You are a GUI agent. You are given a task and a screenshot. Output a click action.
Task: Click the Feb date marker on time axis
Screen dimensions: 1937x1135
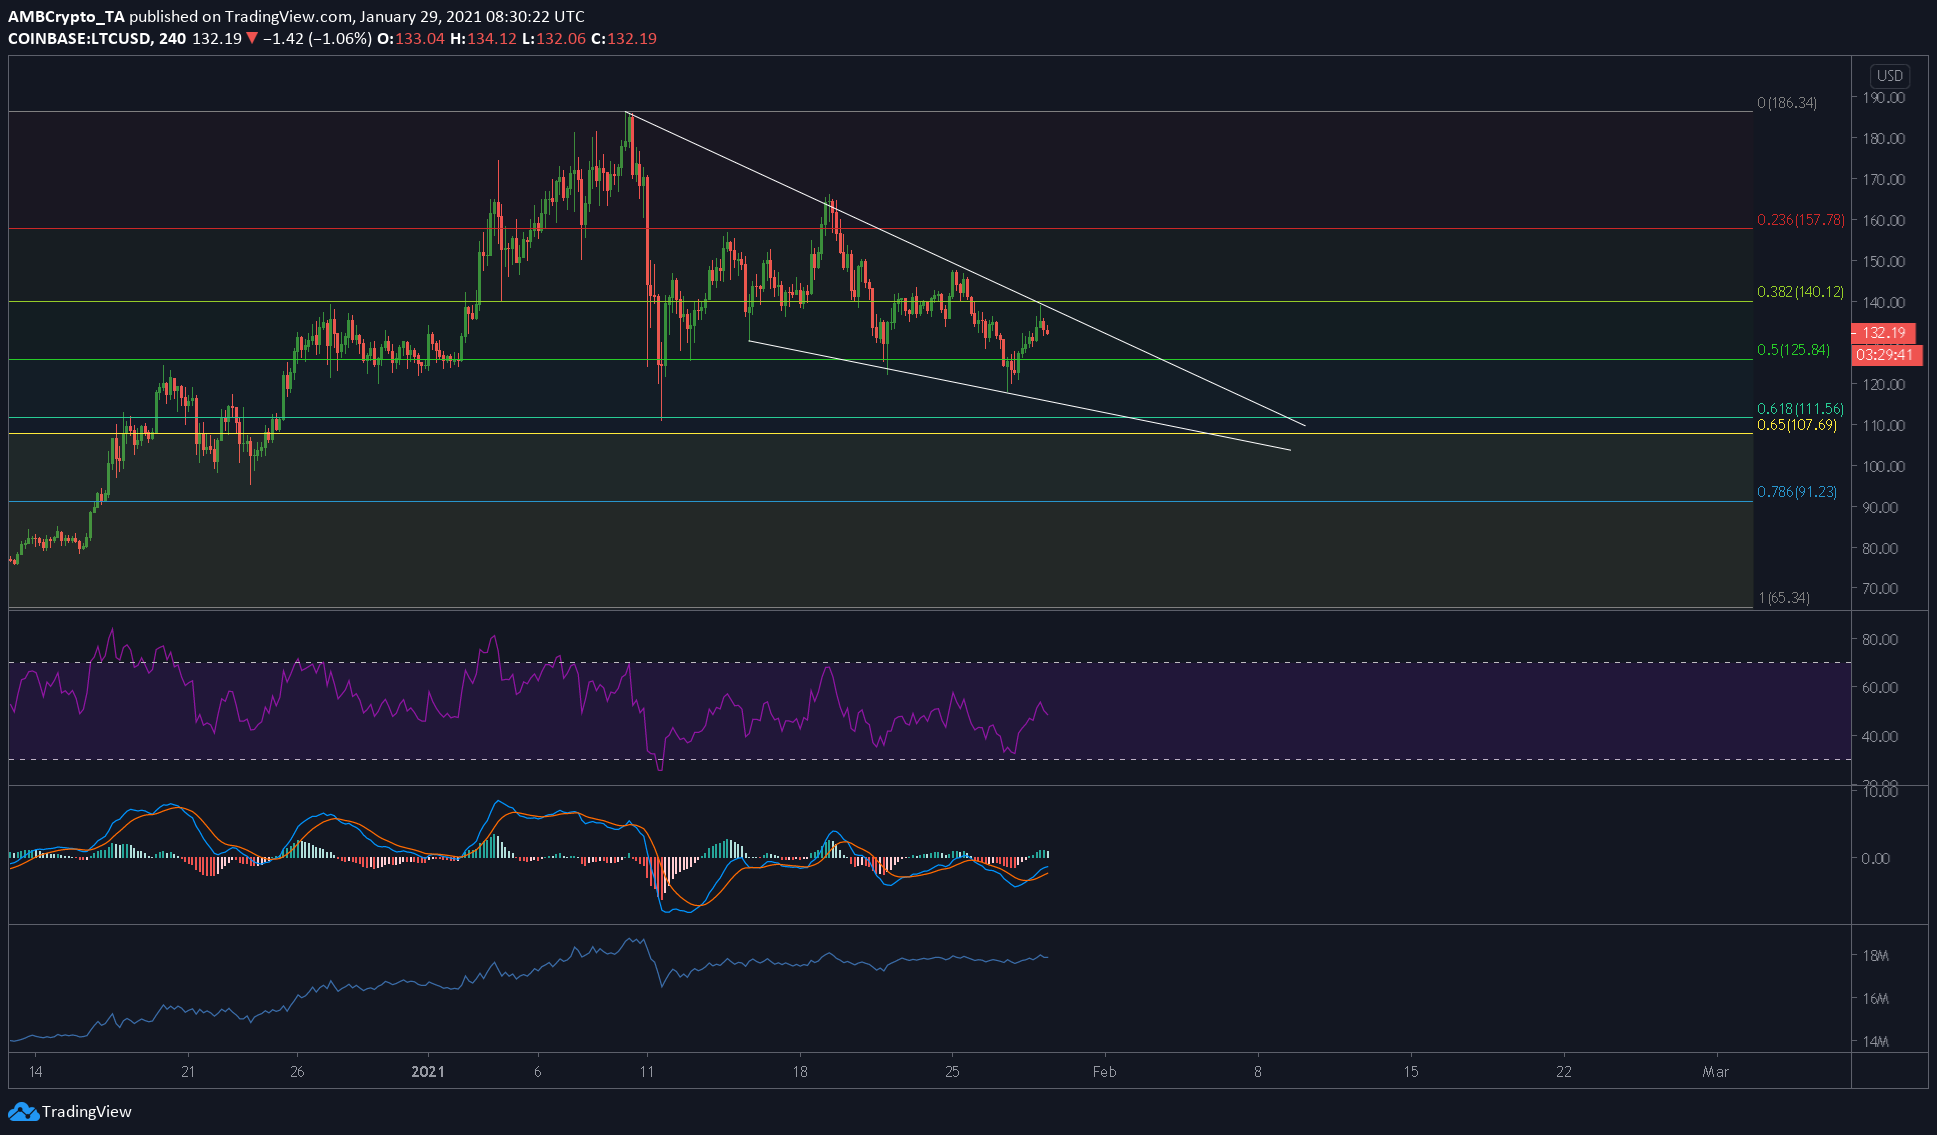1104,1072
